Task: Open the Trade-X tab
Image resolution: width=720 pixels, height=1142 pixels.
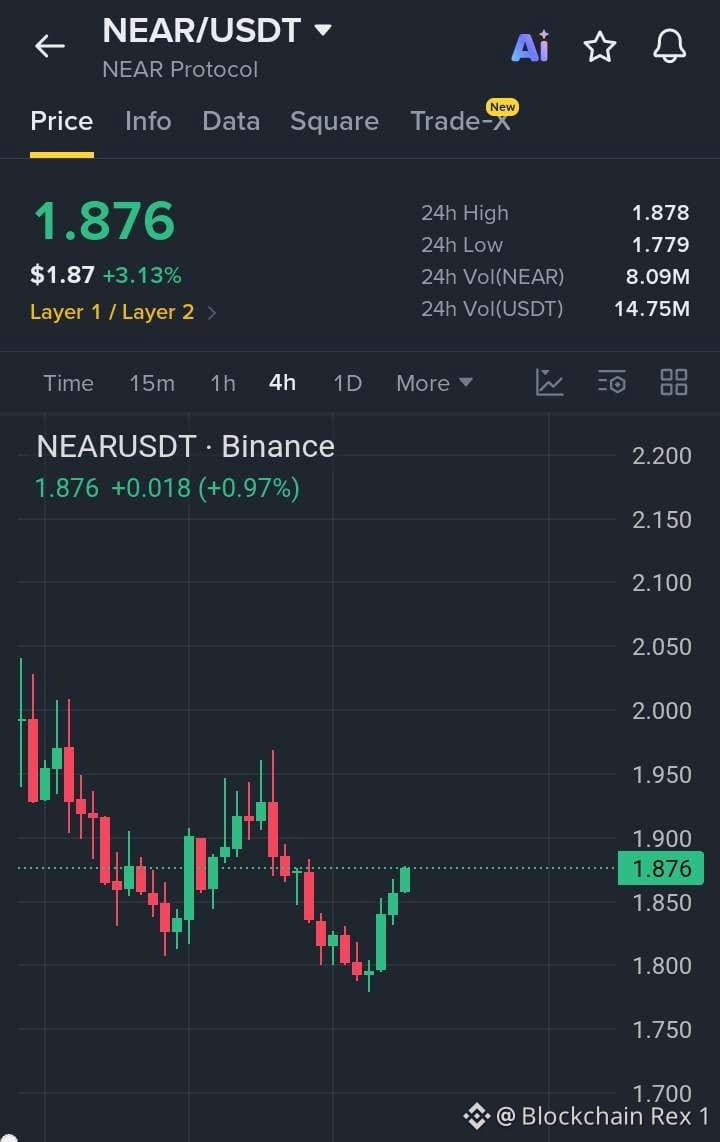Action: pyautogui.click(x=460, y=121)
